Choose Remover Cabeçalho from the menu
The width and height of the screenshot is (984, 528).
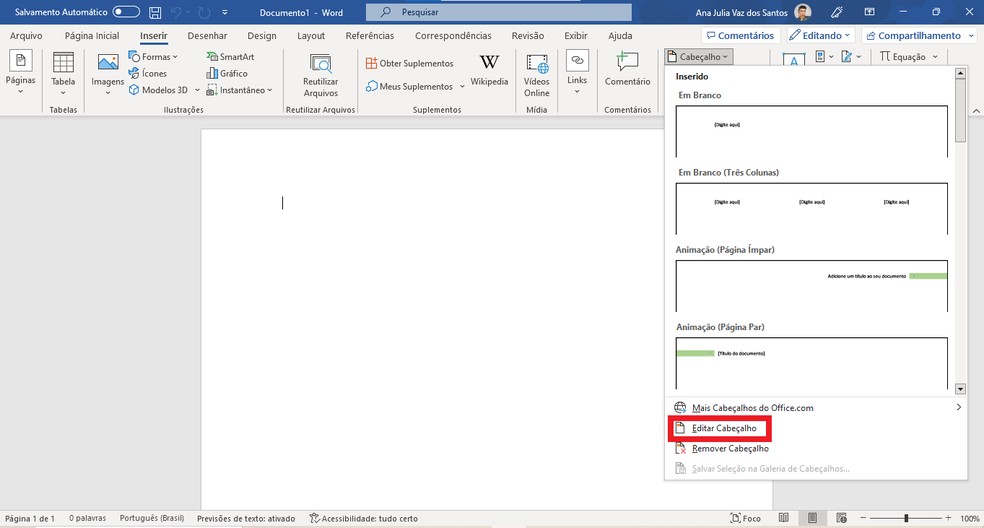pyautogui.click(x=729, y=449)
